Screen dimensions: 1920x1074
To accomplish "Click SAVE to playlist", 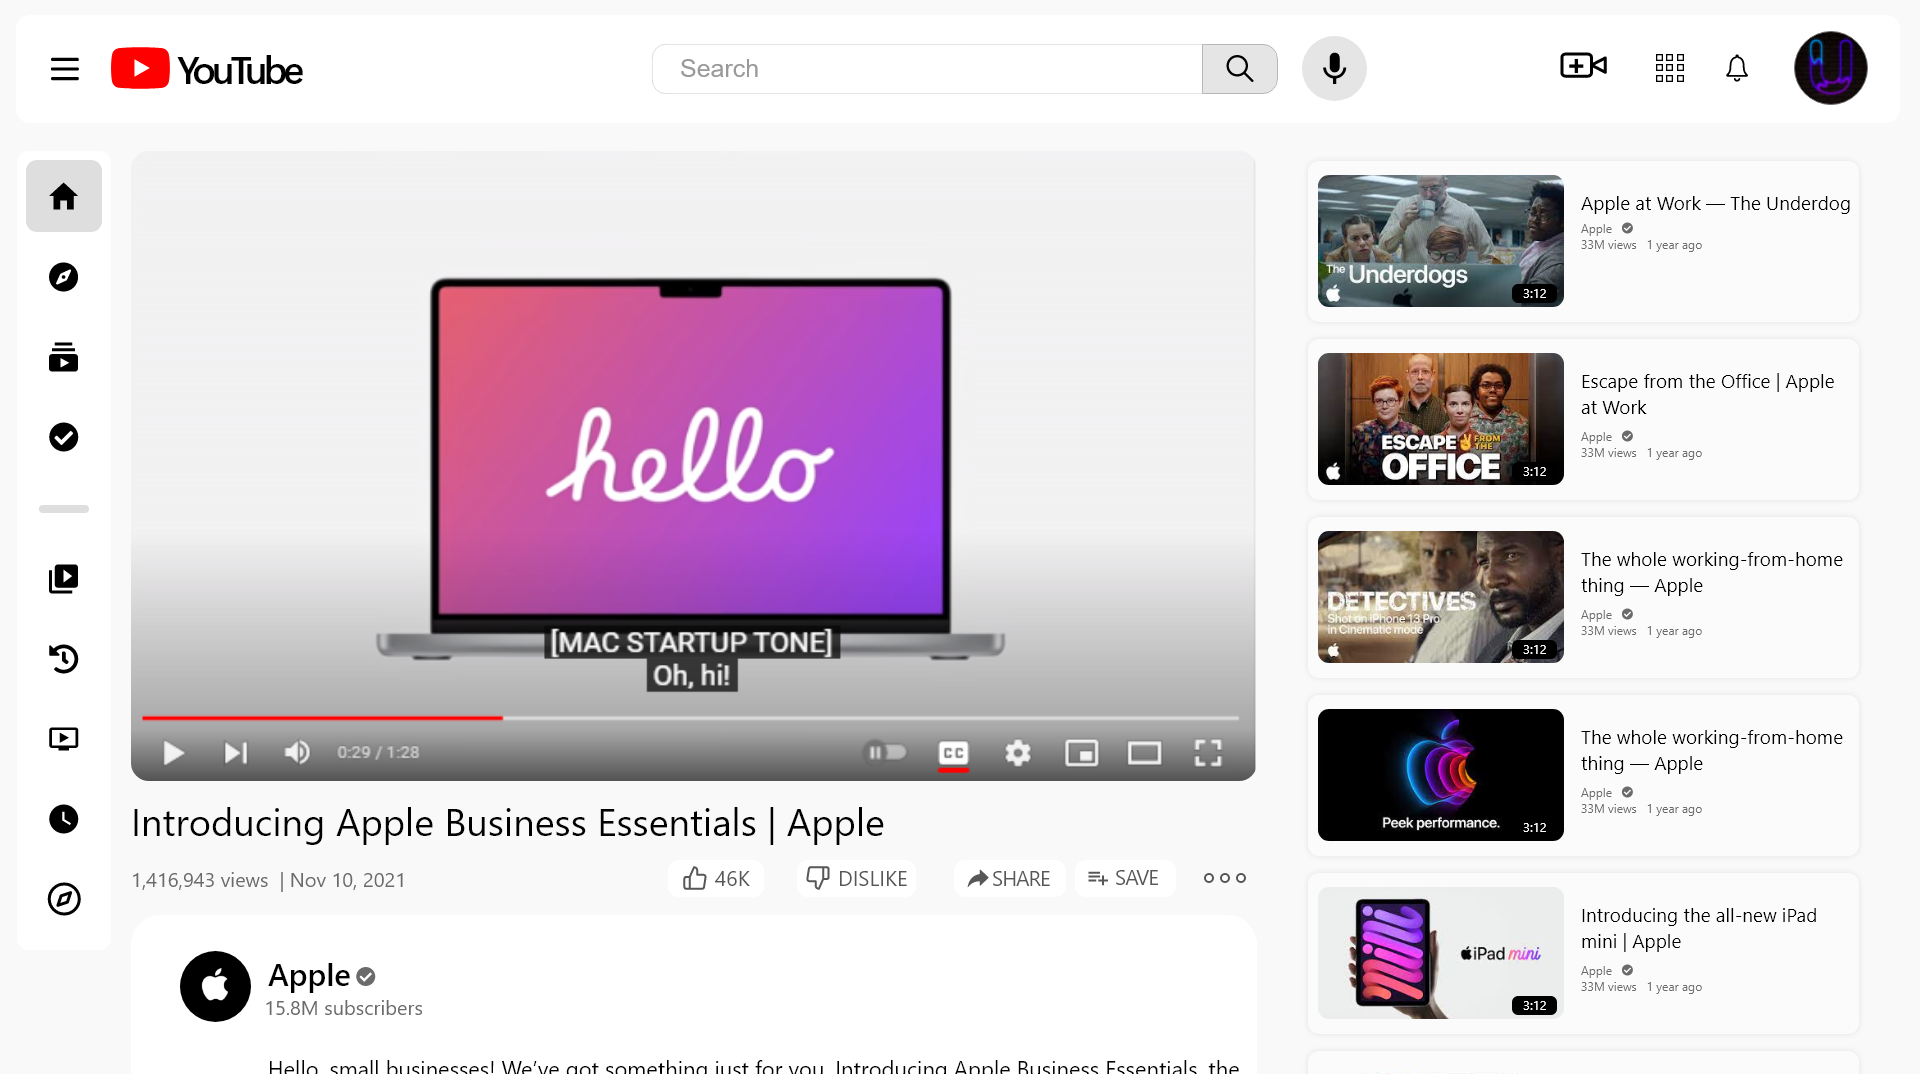I will pos(1124,878).
